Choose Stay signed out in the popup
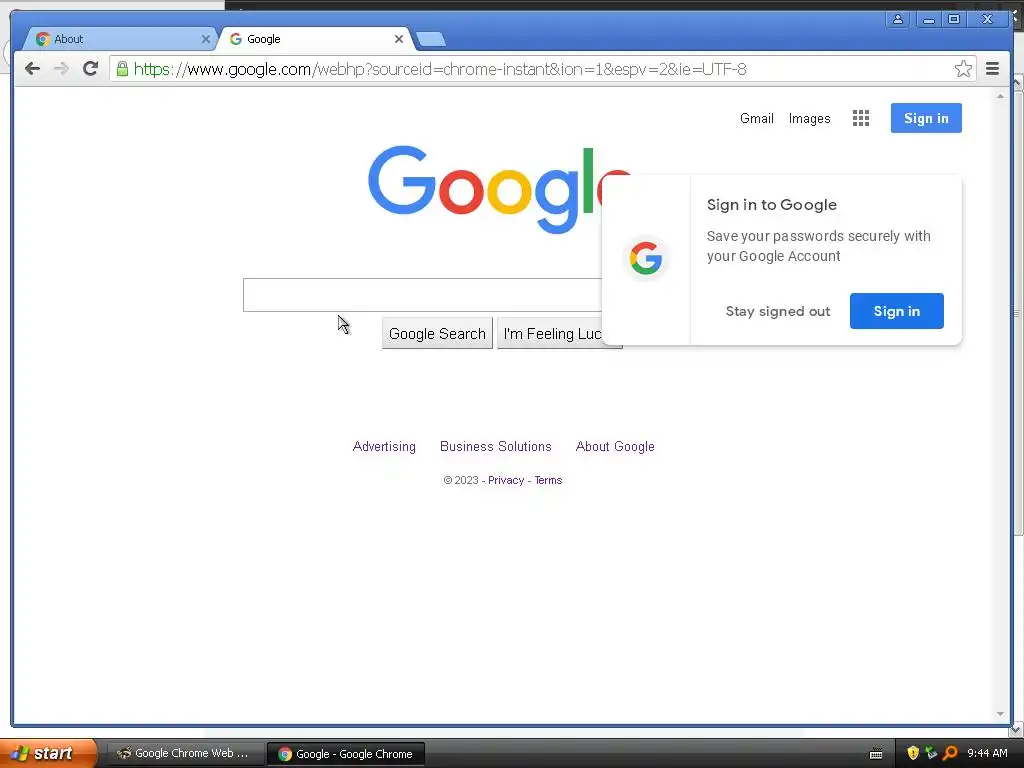Image resolution: width=1024 pixels, height=768 pixels. (778, 312)
